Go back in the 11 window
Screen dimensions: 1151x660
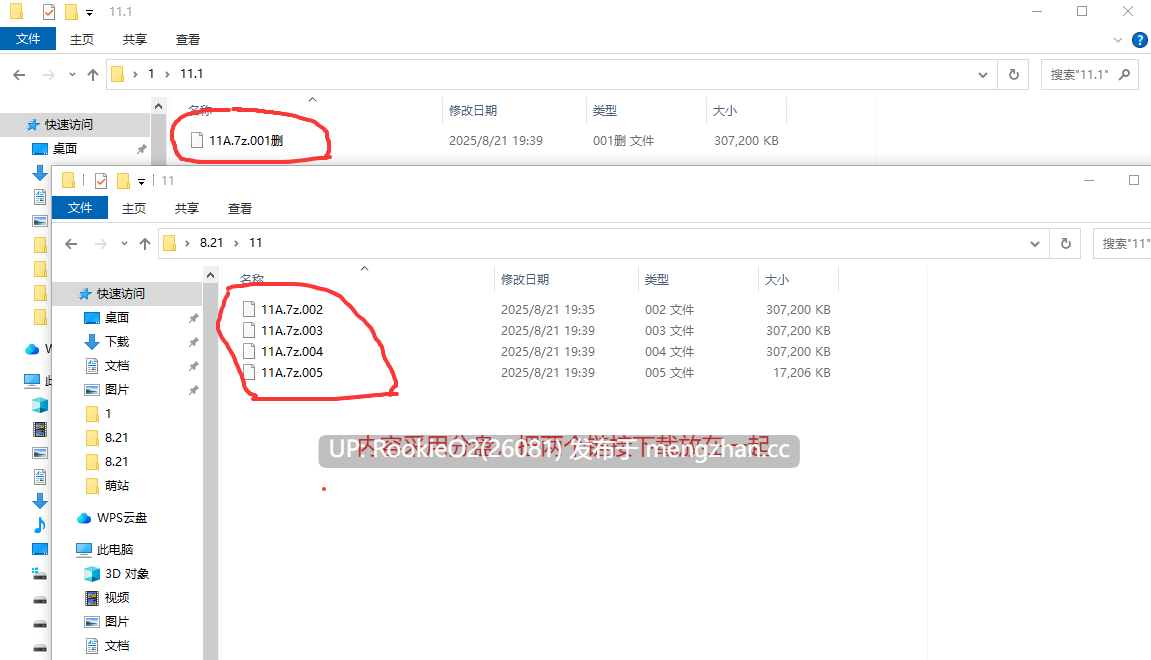point(71,244)
